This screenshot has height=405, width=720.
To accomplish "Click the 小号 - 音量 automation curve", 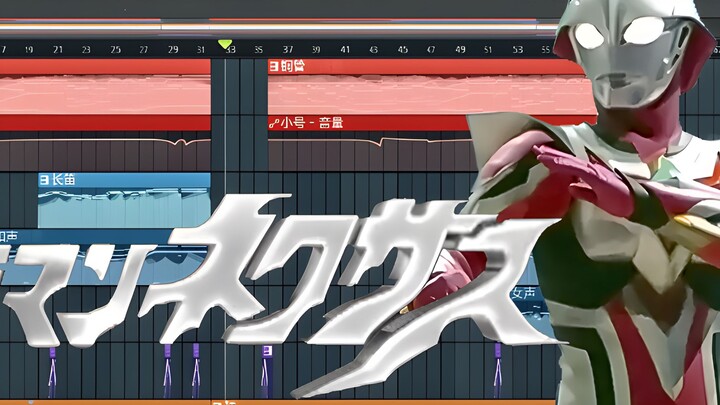I will [370, 141].
